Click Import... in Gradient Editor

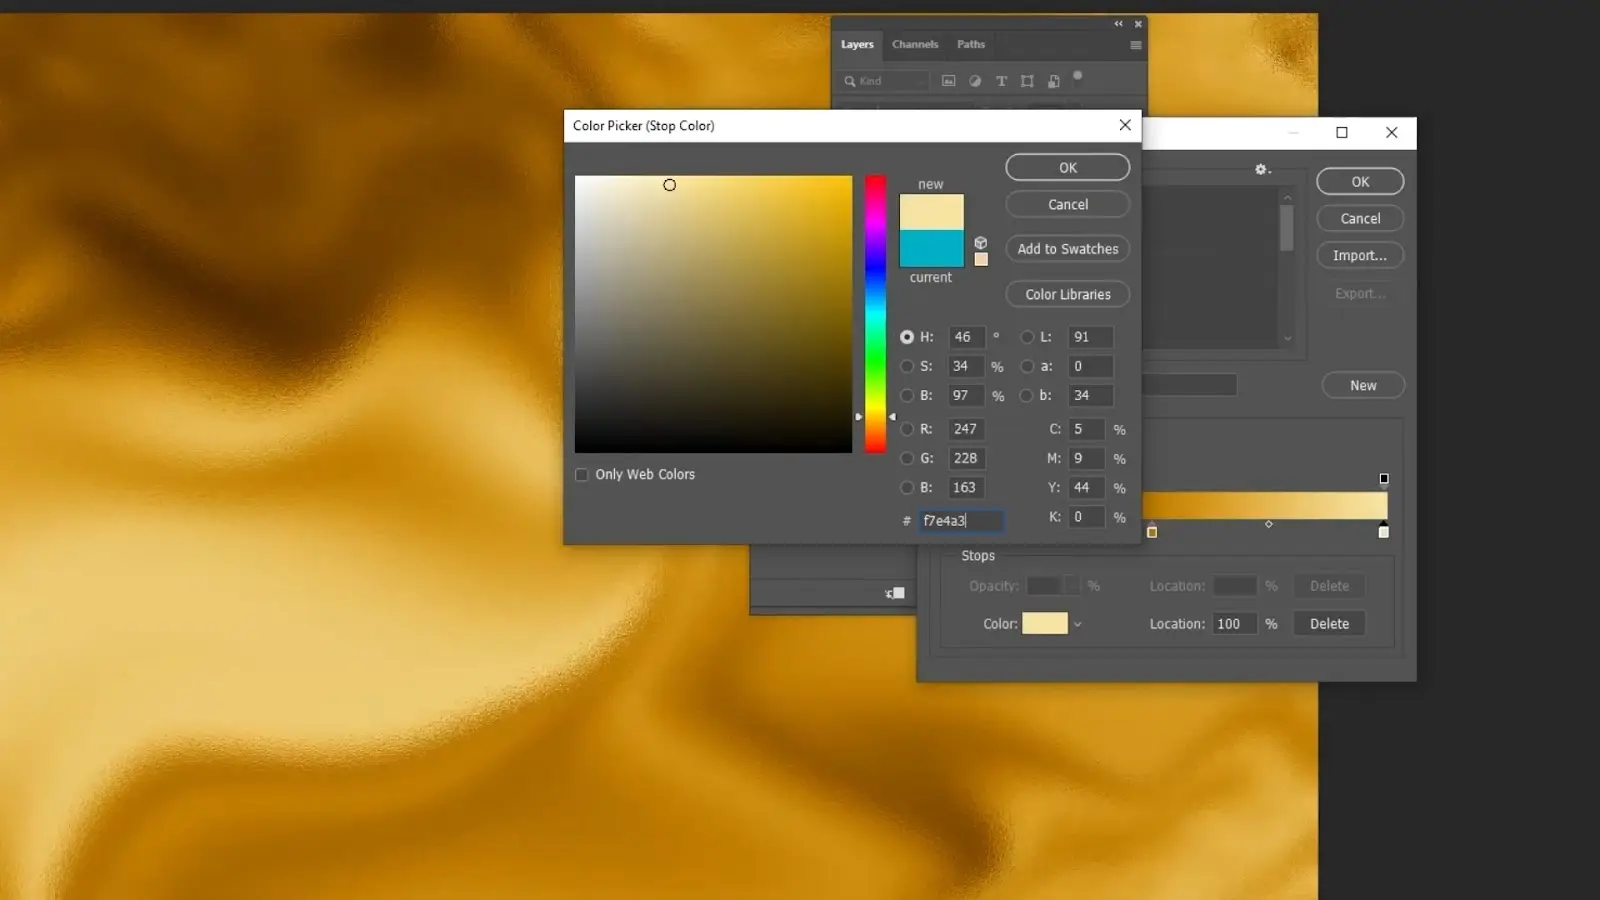coord(1360,255)
